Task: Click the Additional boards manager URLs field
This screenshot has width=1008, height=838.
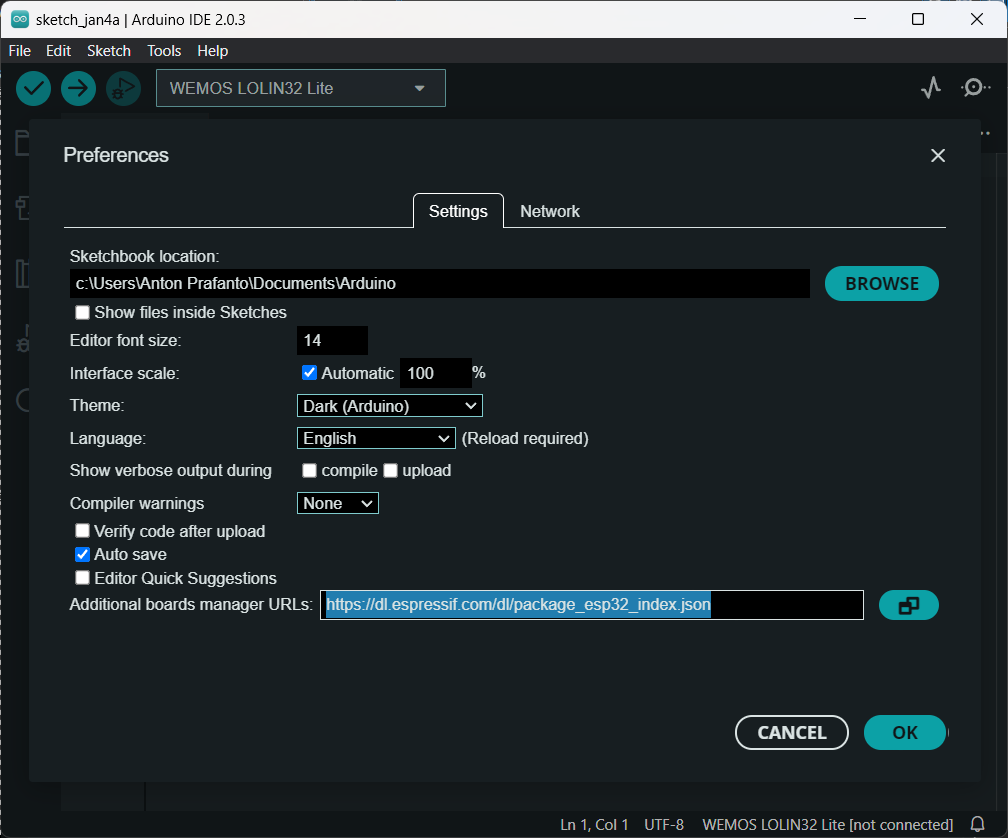Action: [x=591, y=605]
